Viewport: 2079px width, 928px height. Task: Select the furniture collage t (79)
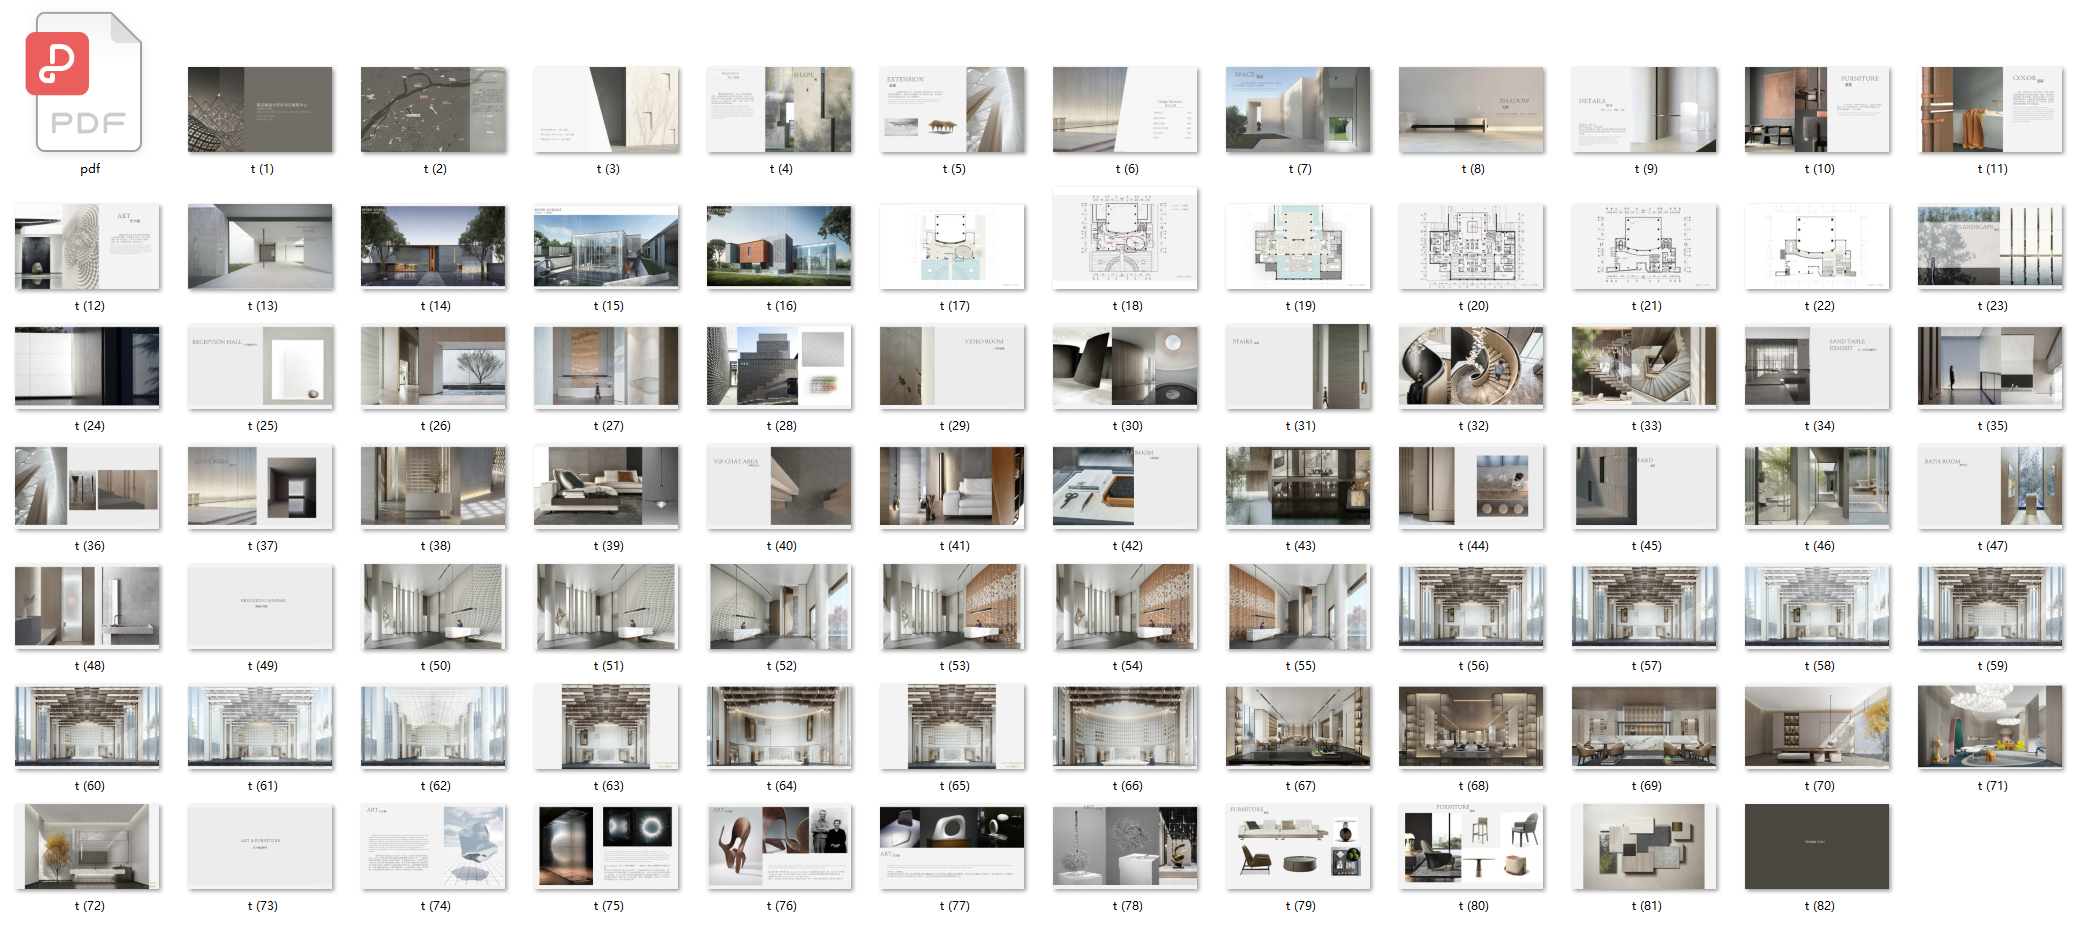1298,847
